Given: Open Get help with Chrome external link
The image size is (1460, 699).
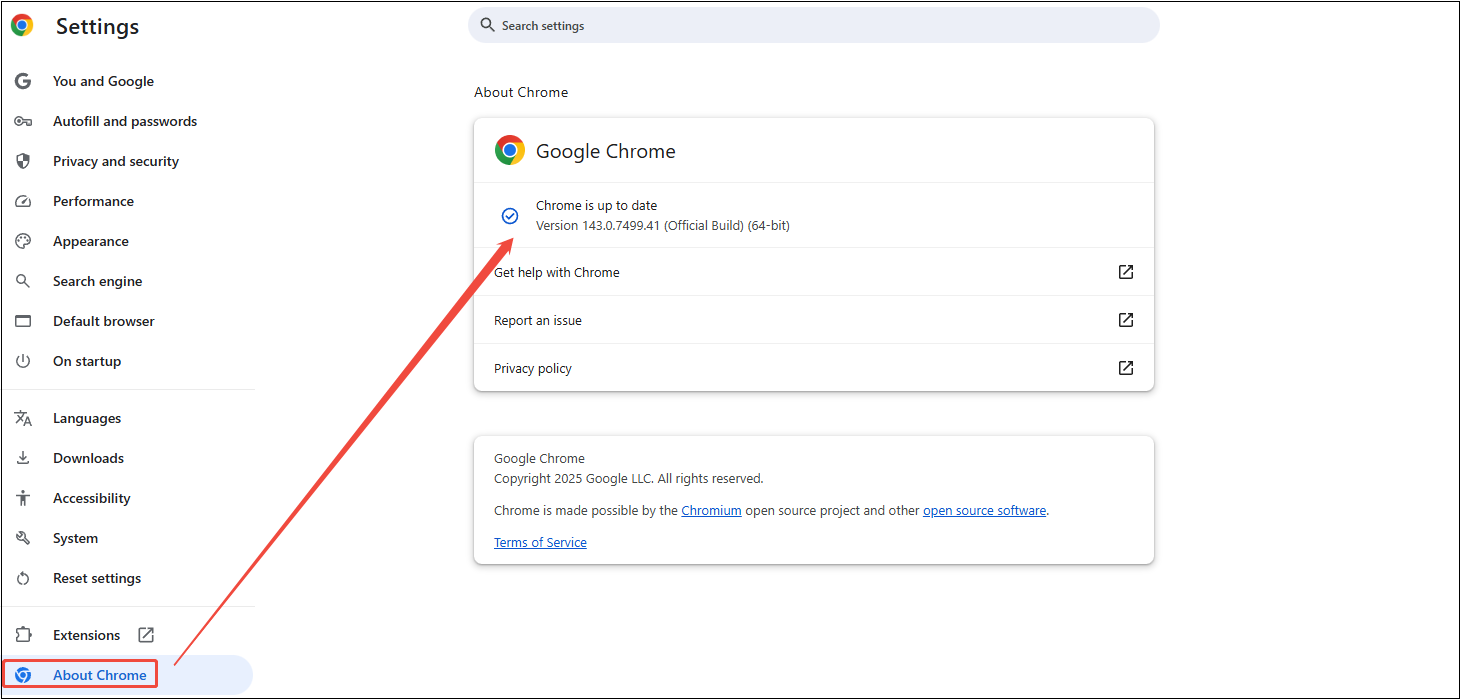Looking at the screenshot, I should (1126, 271).
